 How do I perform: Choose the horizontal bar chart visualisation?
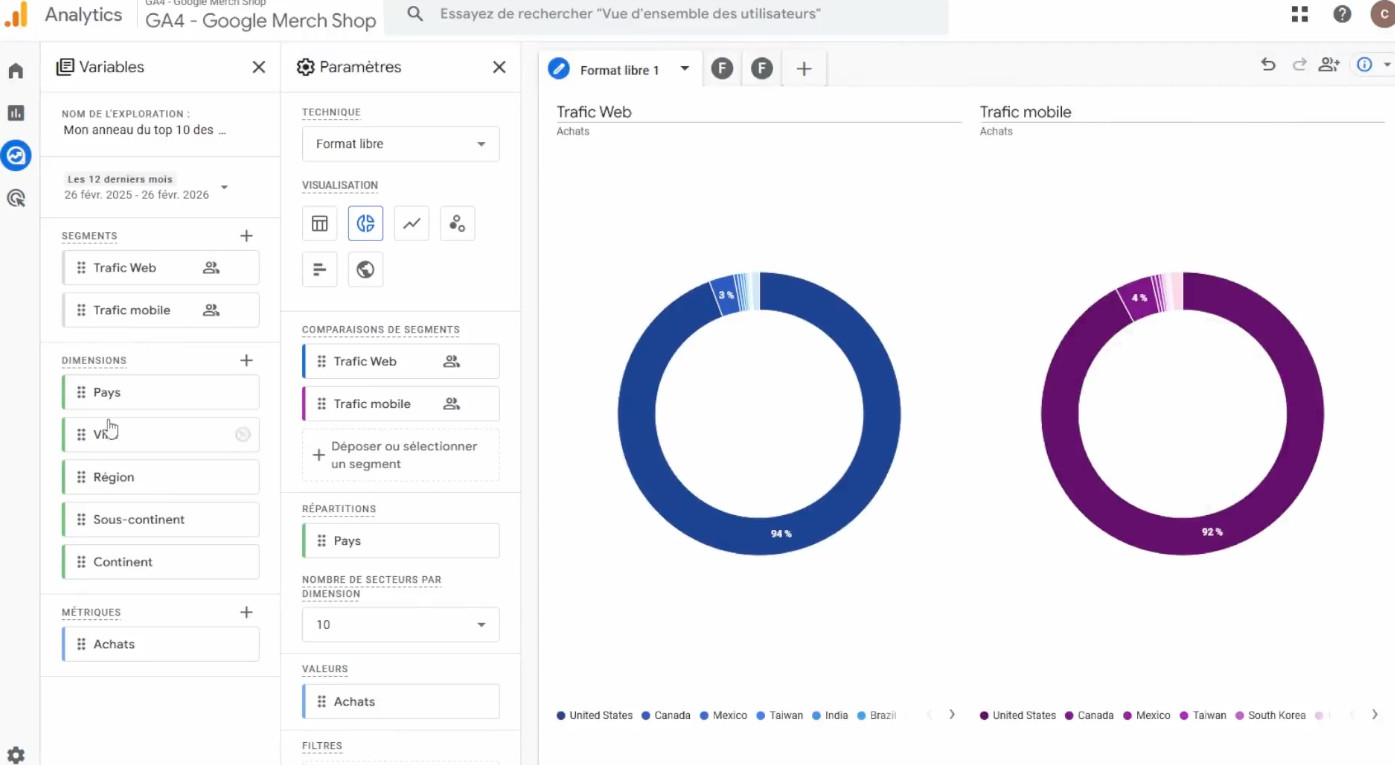point(320,269)
